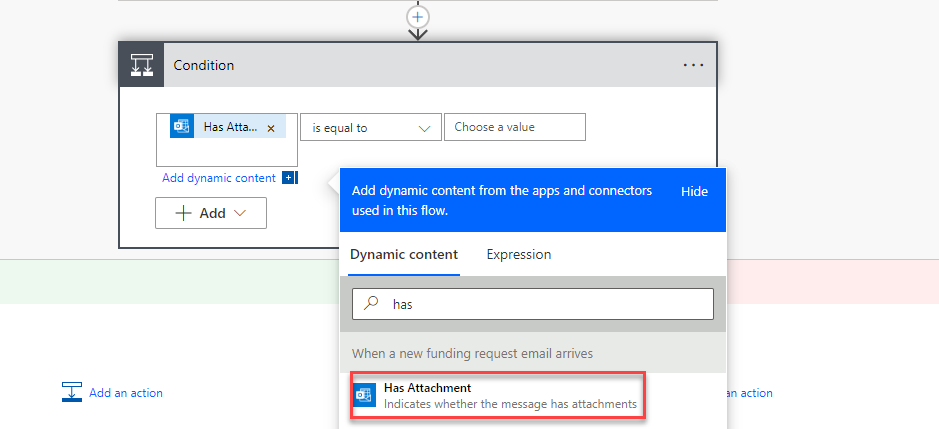This screenshot has width=939, height=429.
Task: Click the "Choose a value" field
Action: pos(514,127)
